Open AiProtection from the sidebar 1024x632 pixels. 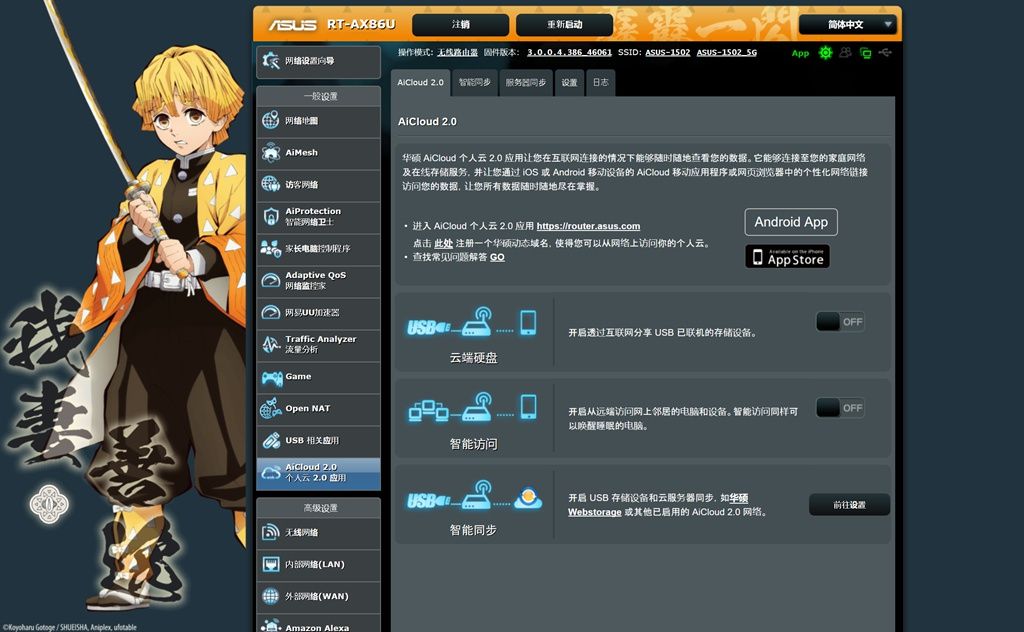click(x=318, y=216)
